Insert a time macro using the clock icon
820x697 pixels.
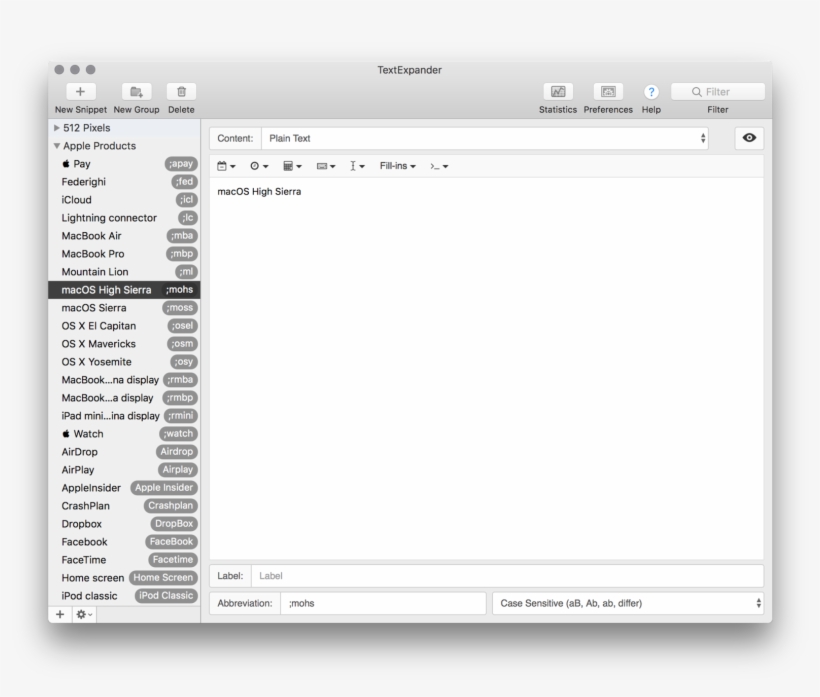click(x=256, y=168)
